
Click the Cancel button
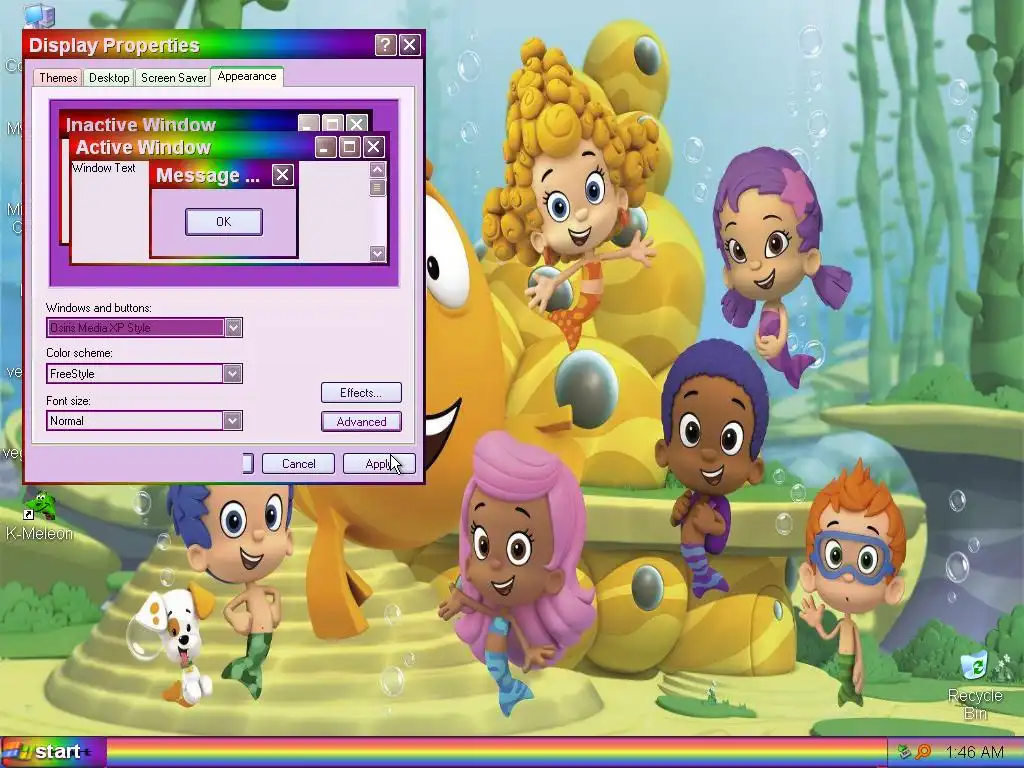click(298, 464)
